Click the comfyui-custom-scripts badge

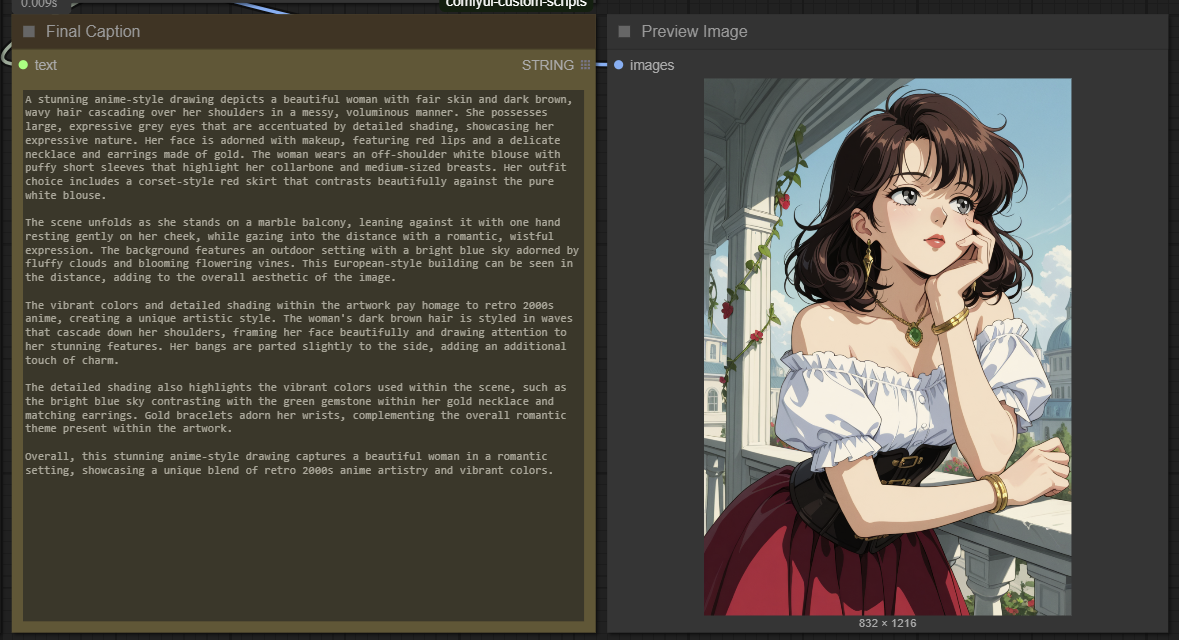pyautogui.click(x=516, y=4)
